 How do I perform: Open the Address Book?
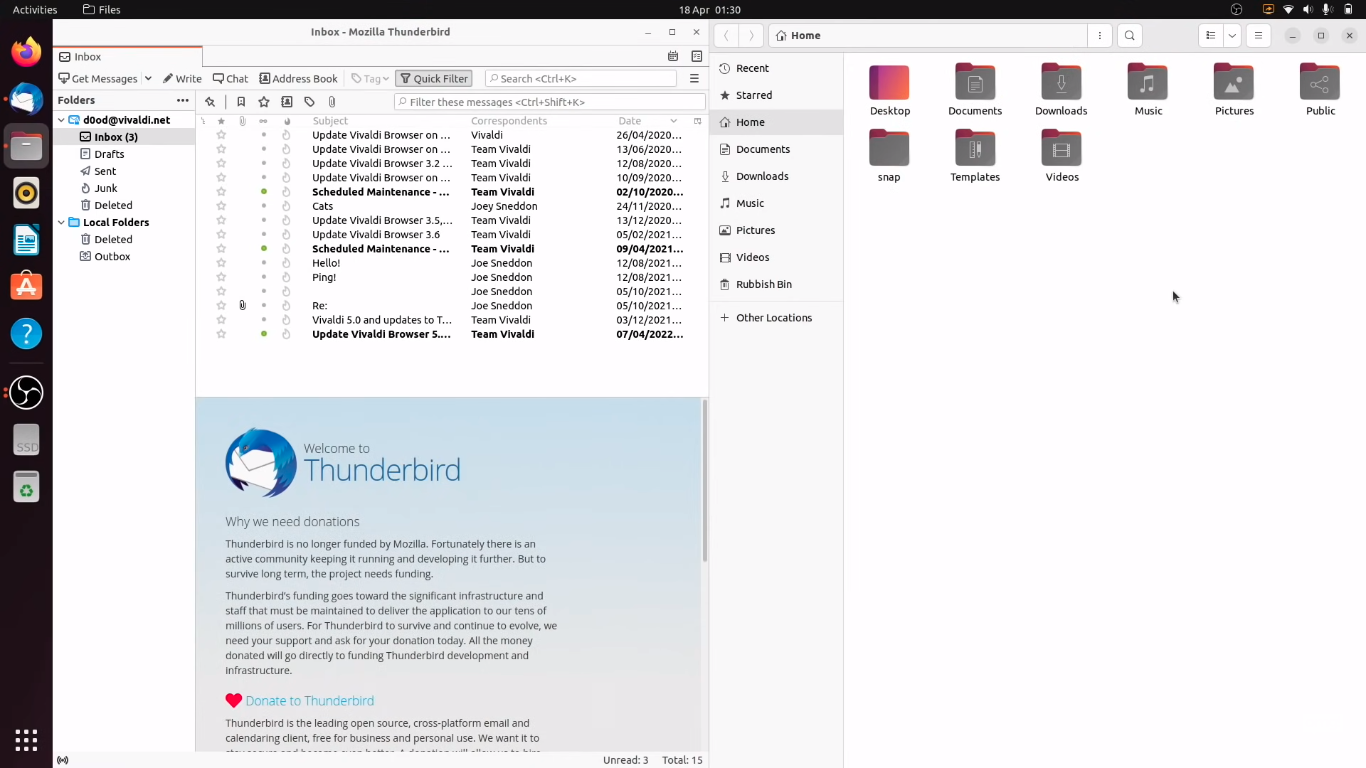click(298, 79)
